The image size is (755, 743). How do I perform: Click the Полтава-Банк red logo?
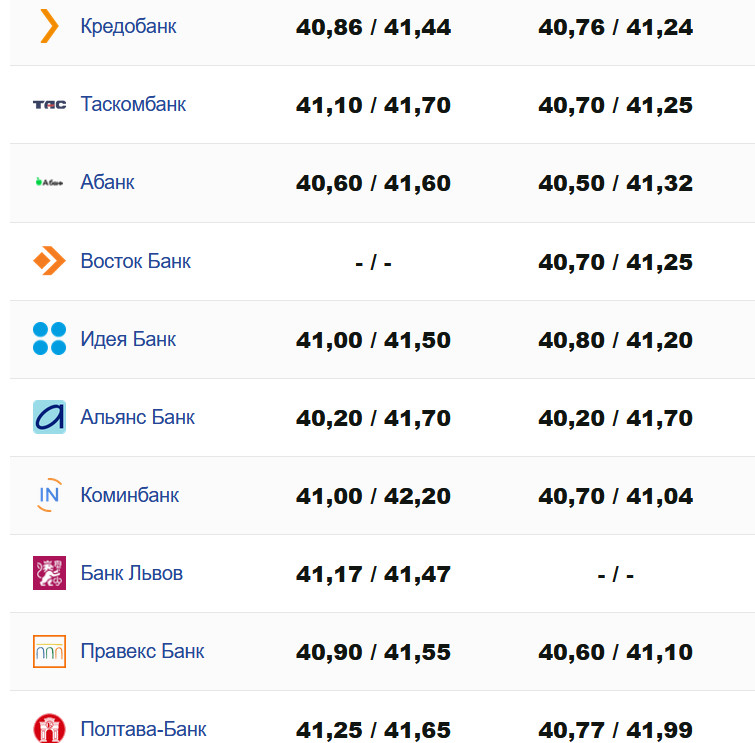pyautogui.click(x=49, y=728)
